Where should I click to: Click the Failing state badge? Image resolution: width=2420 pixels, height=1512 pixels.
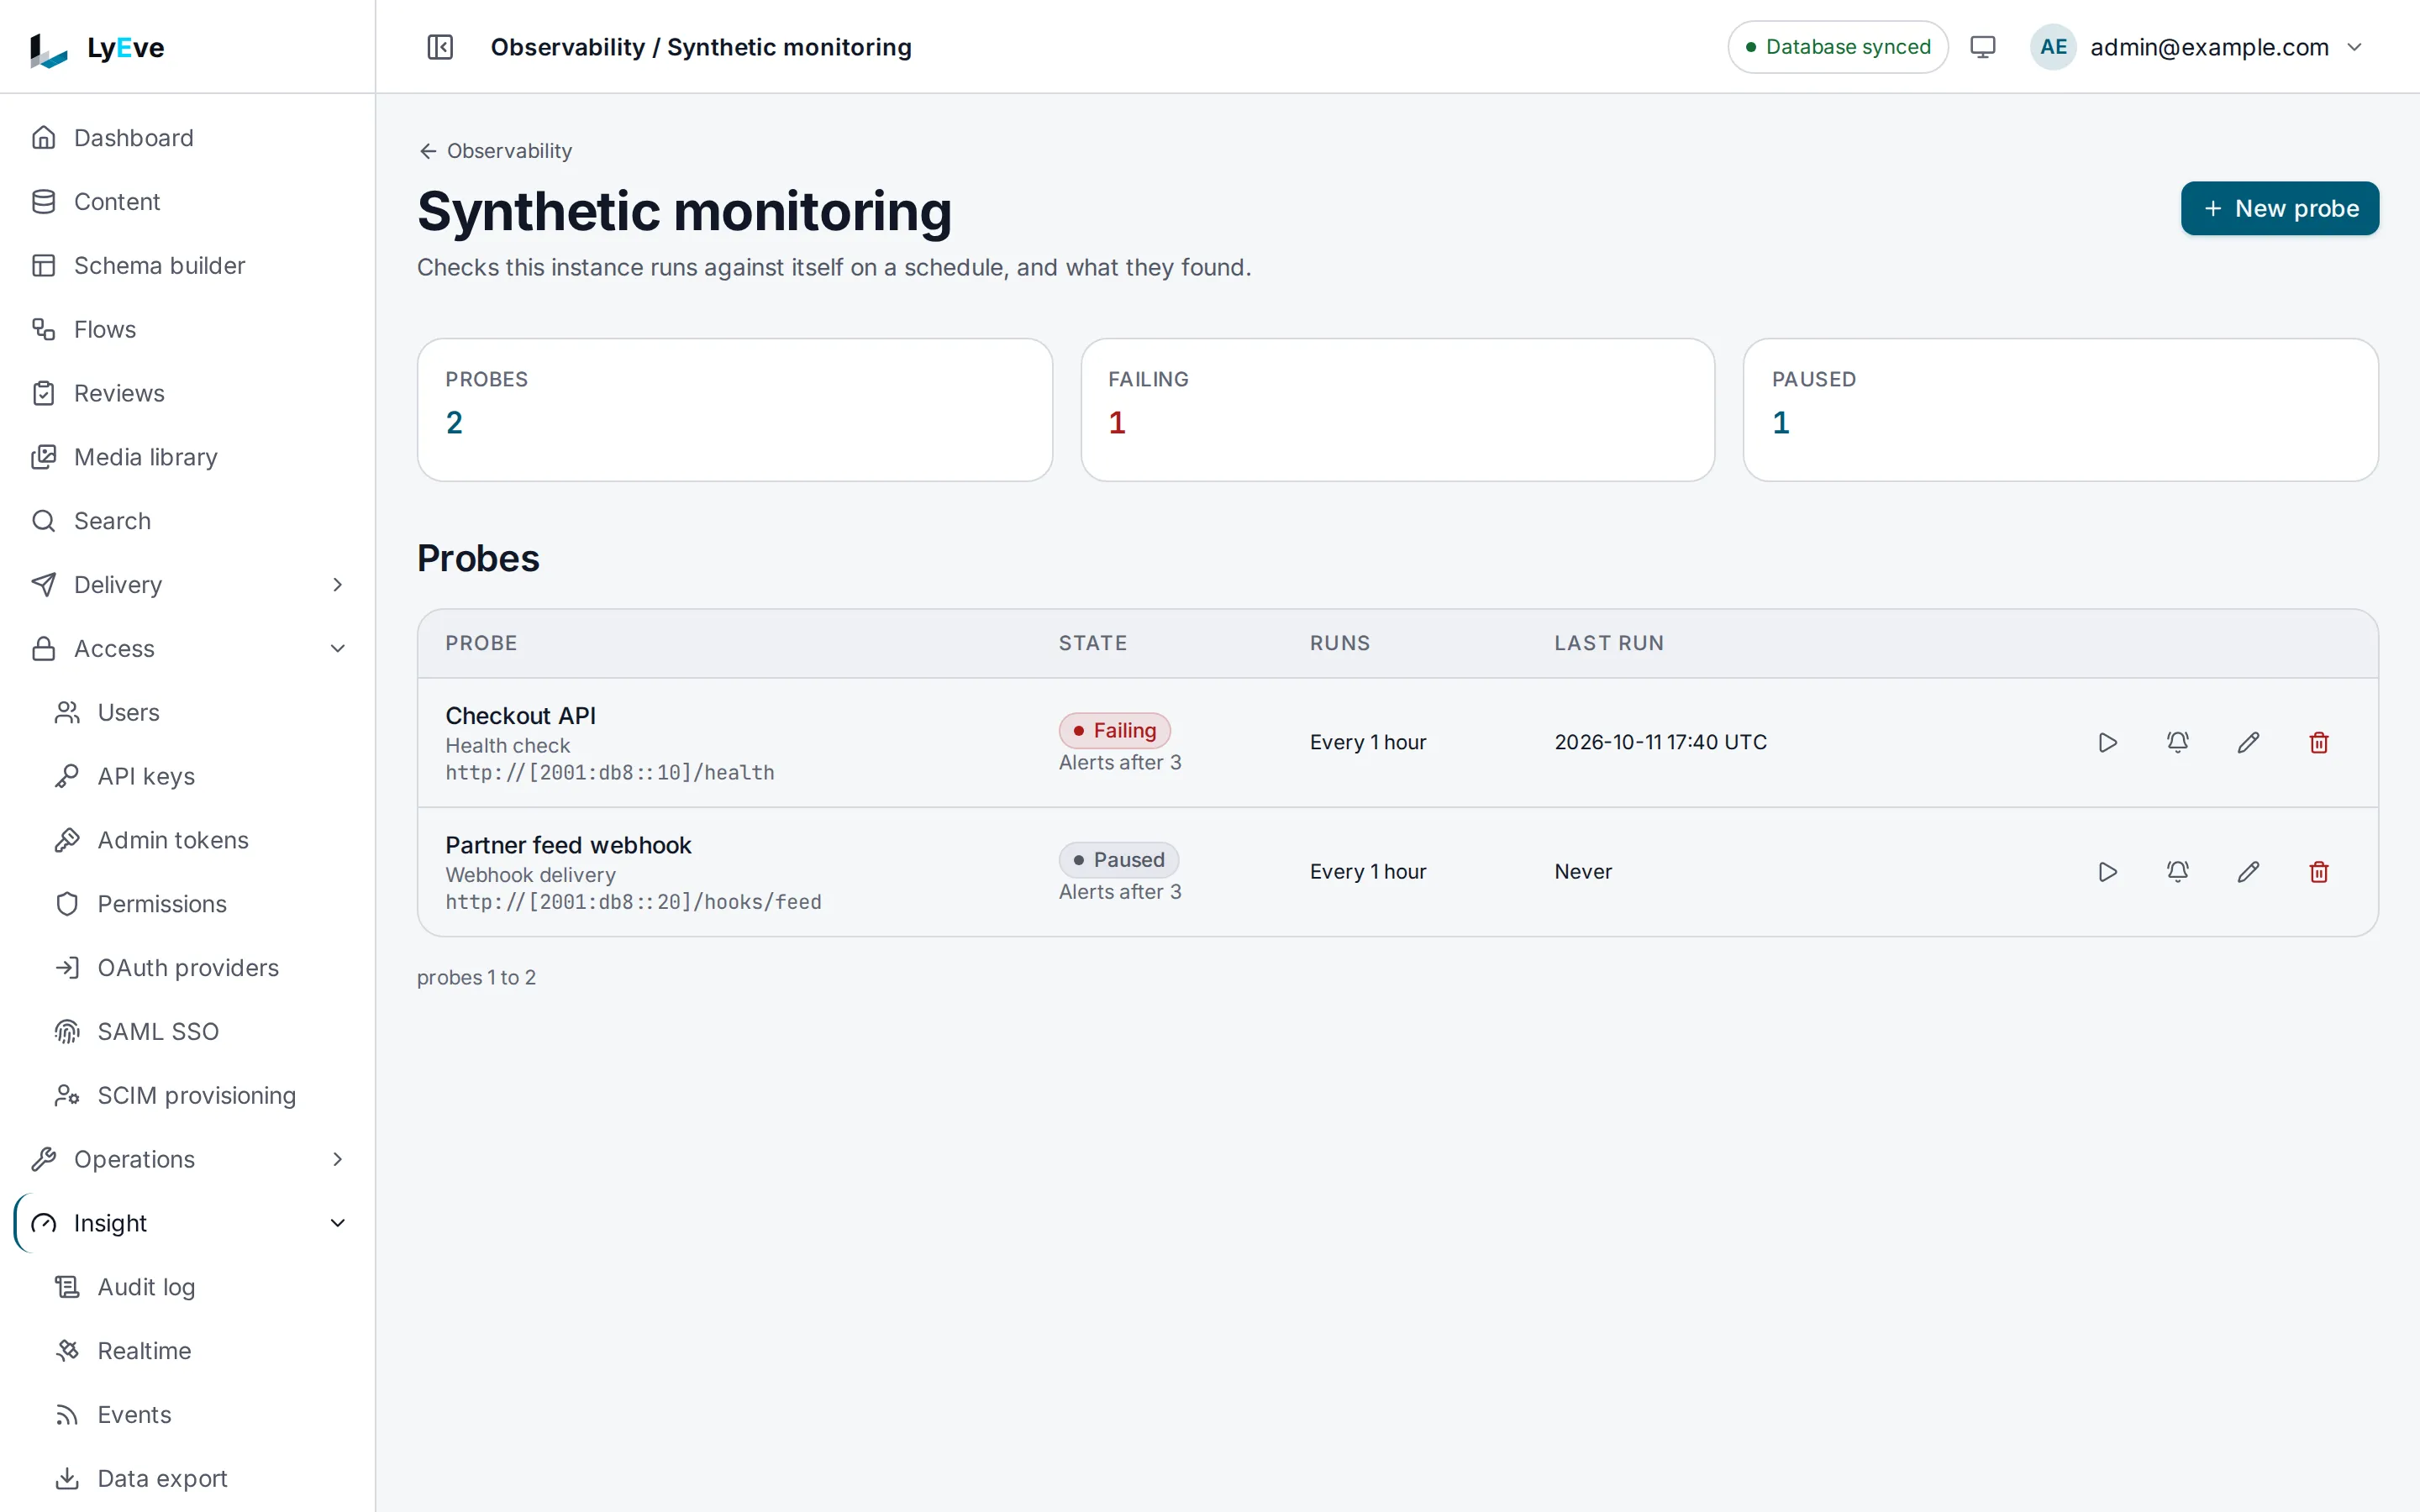coord(1114,730)
